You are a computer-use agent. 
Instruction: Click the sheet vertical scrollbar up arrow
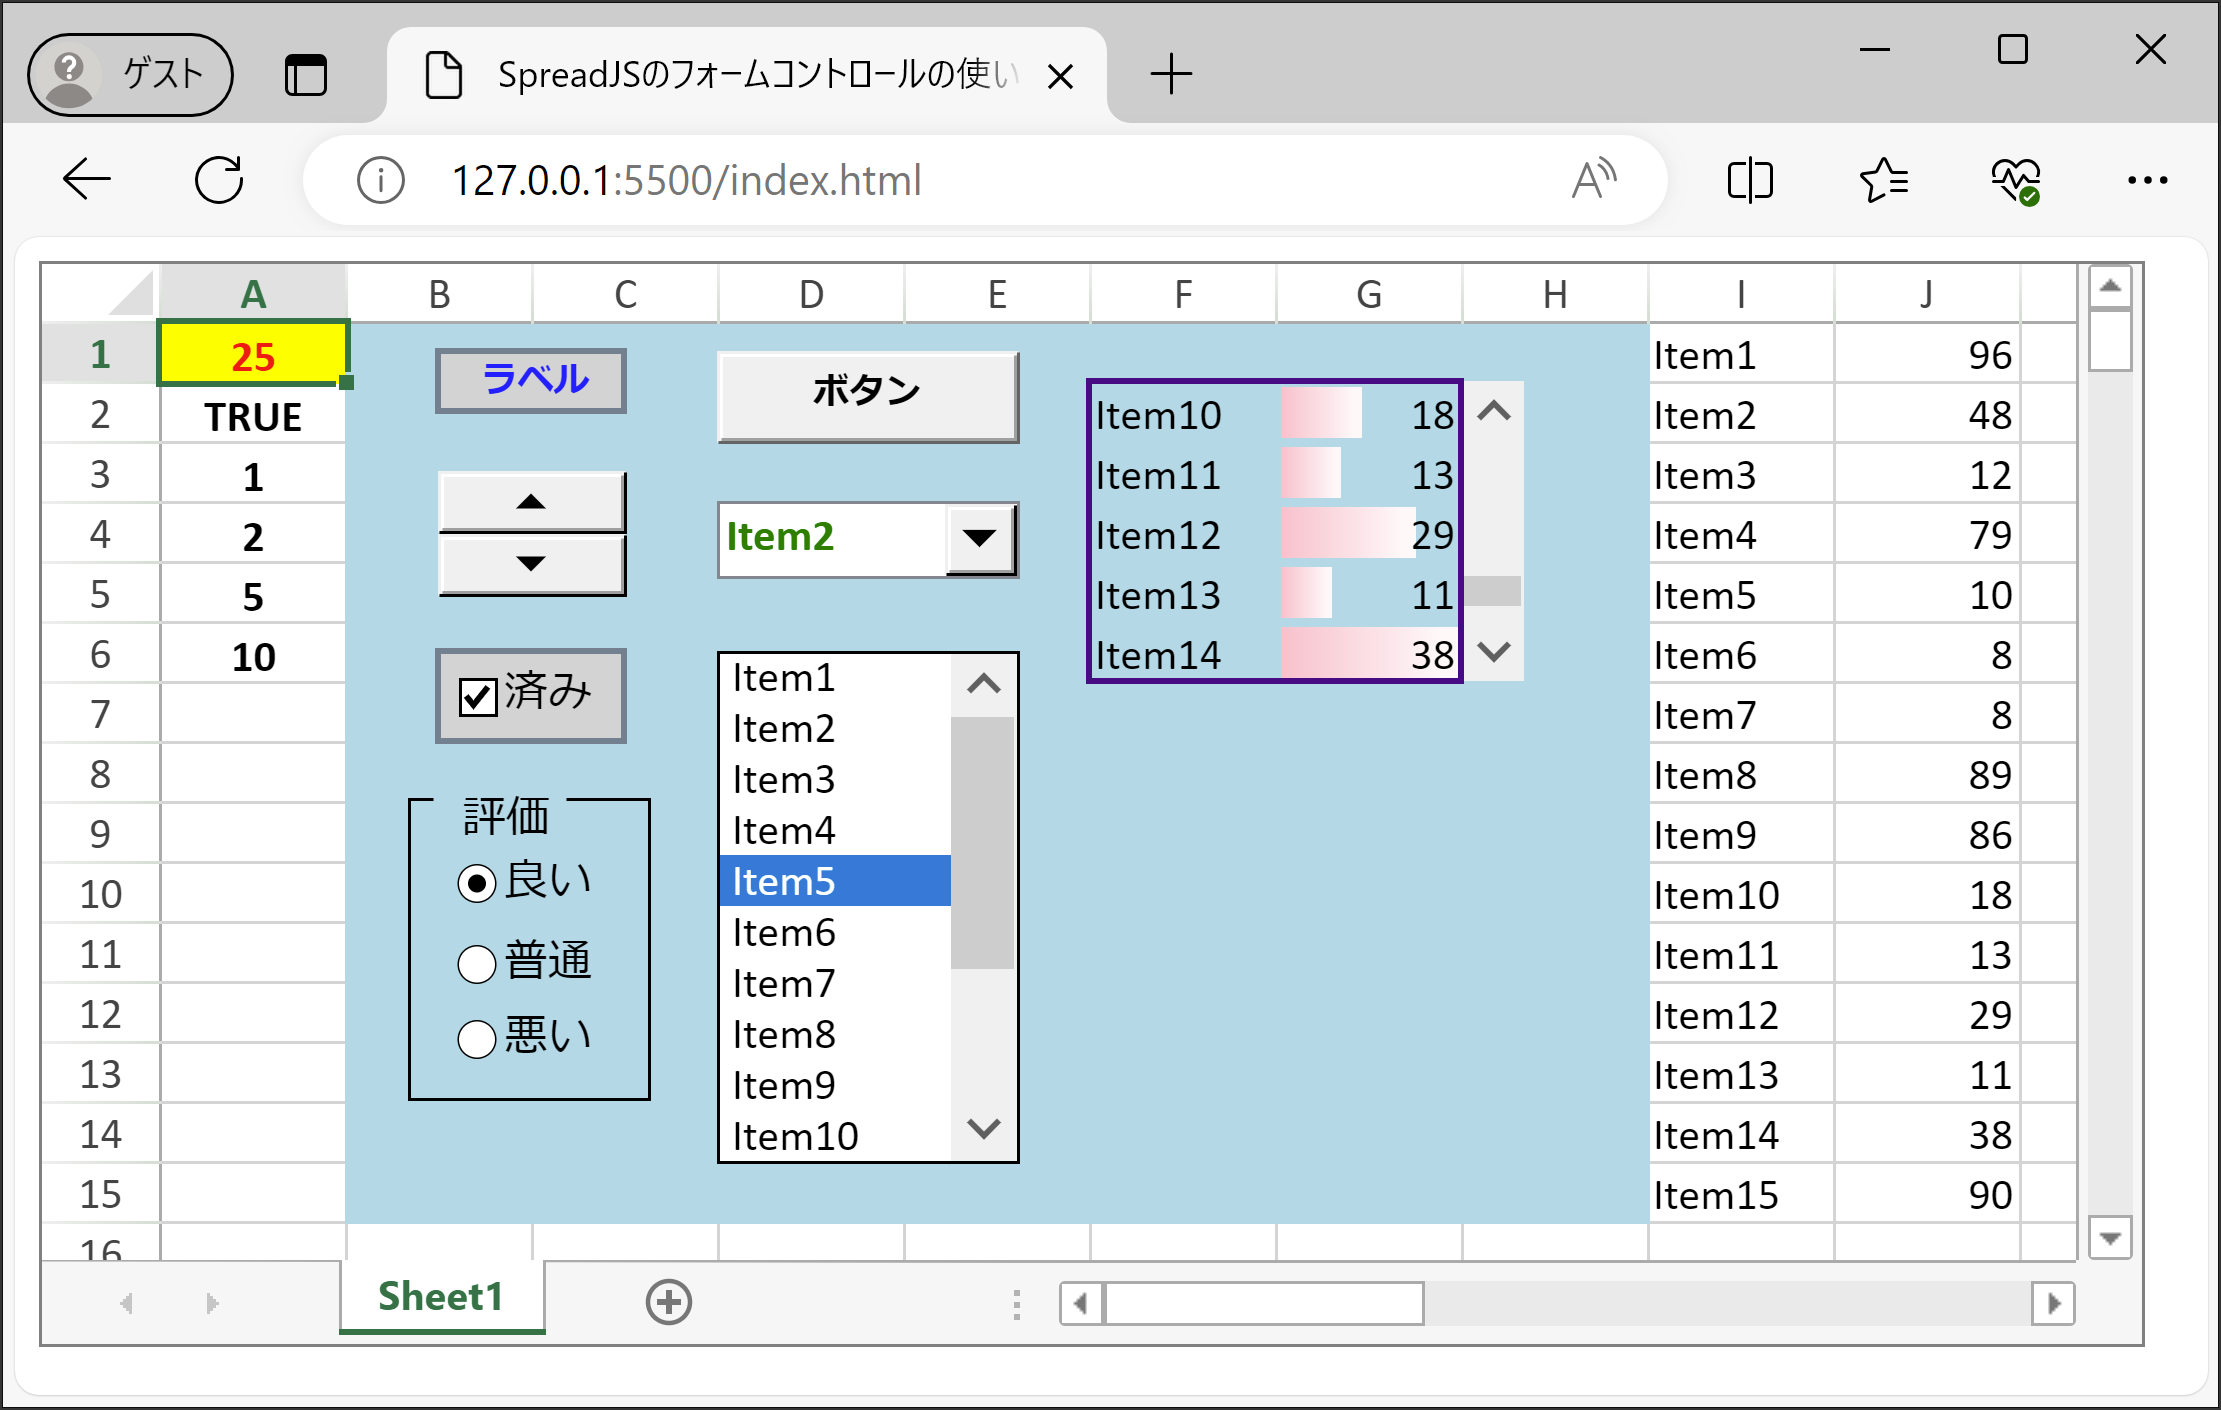[2110, 287]
